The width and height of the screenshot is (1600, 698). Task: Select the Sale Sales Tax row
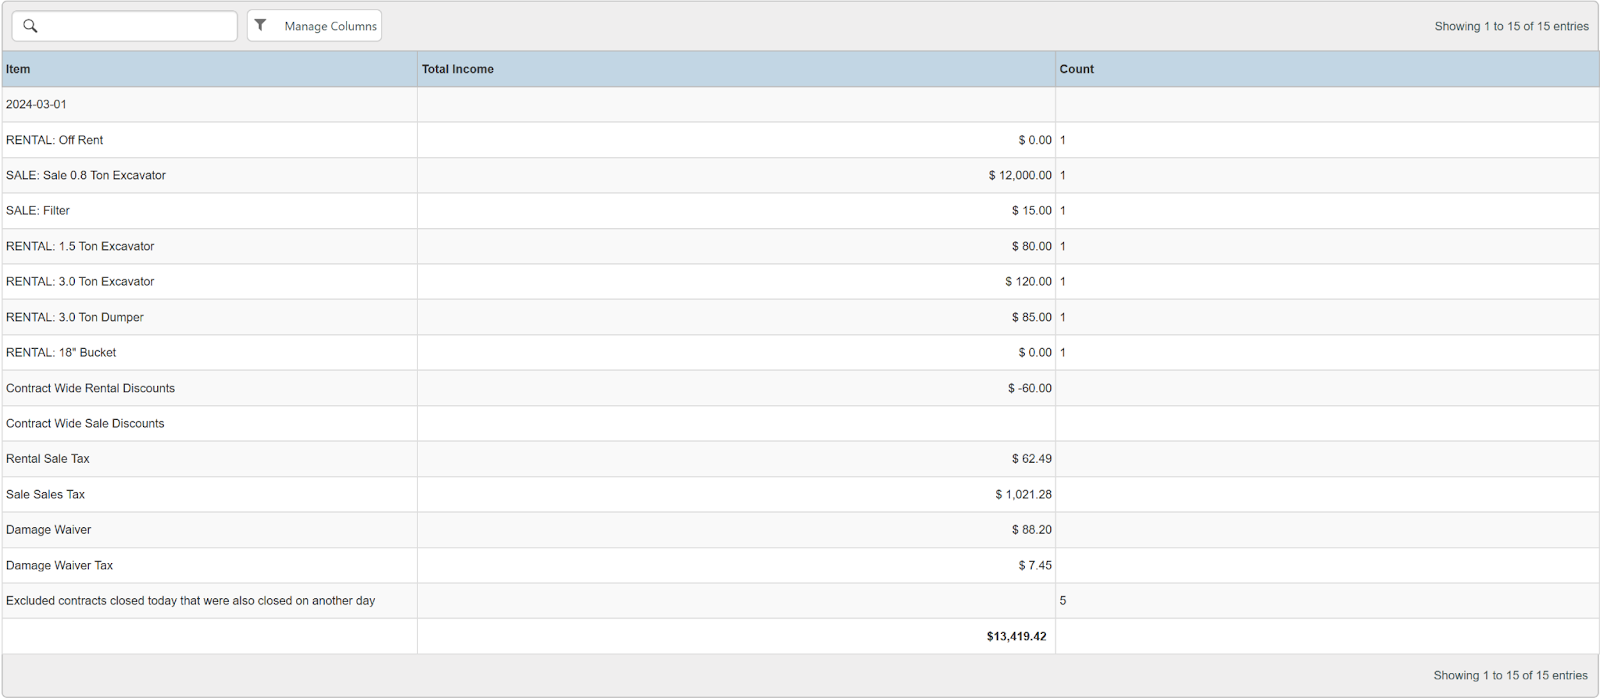coord(46,494)
